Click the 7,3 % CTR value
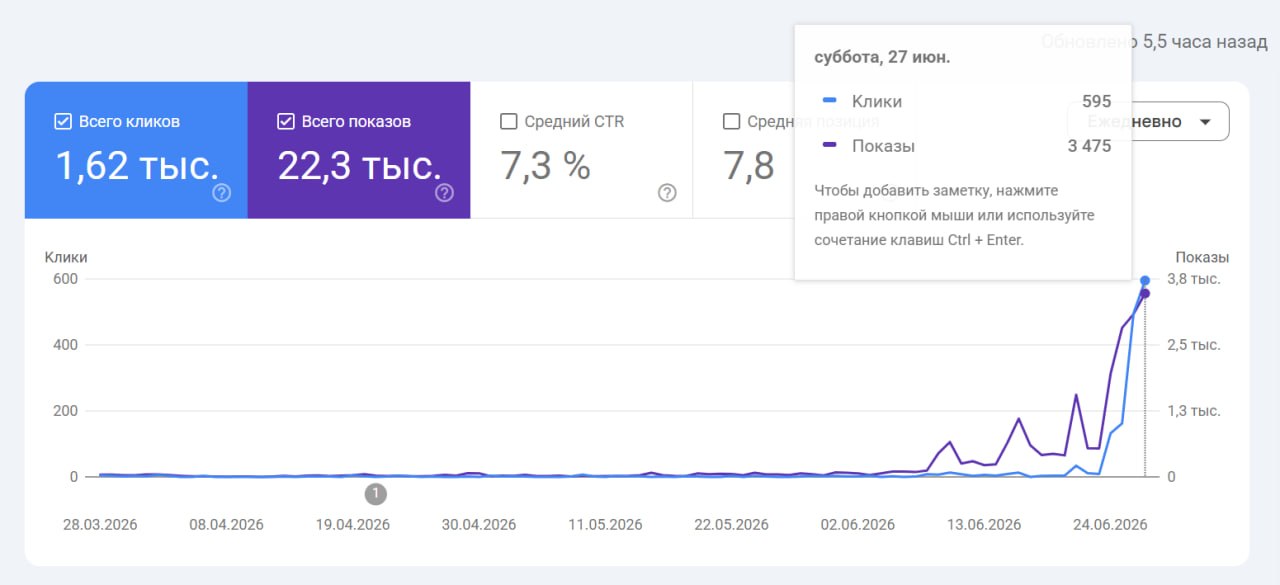1280x585 pixels. tap(545, 166)
